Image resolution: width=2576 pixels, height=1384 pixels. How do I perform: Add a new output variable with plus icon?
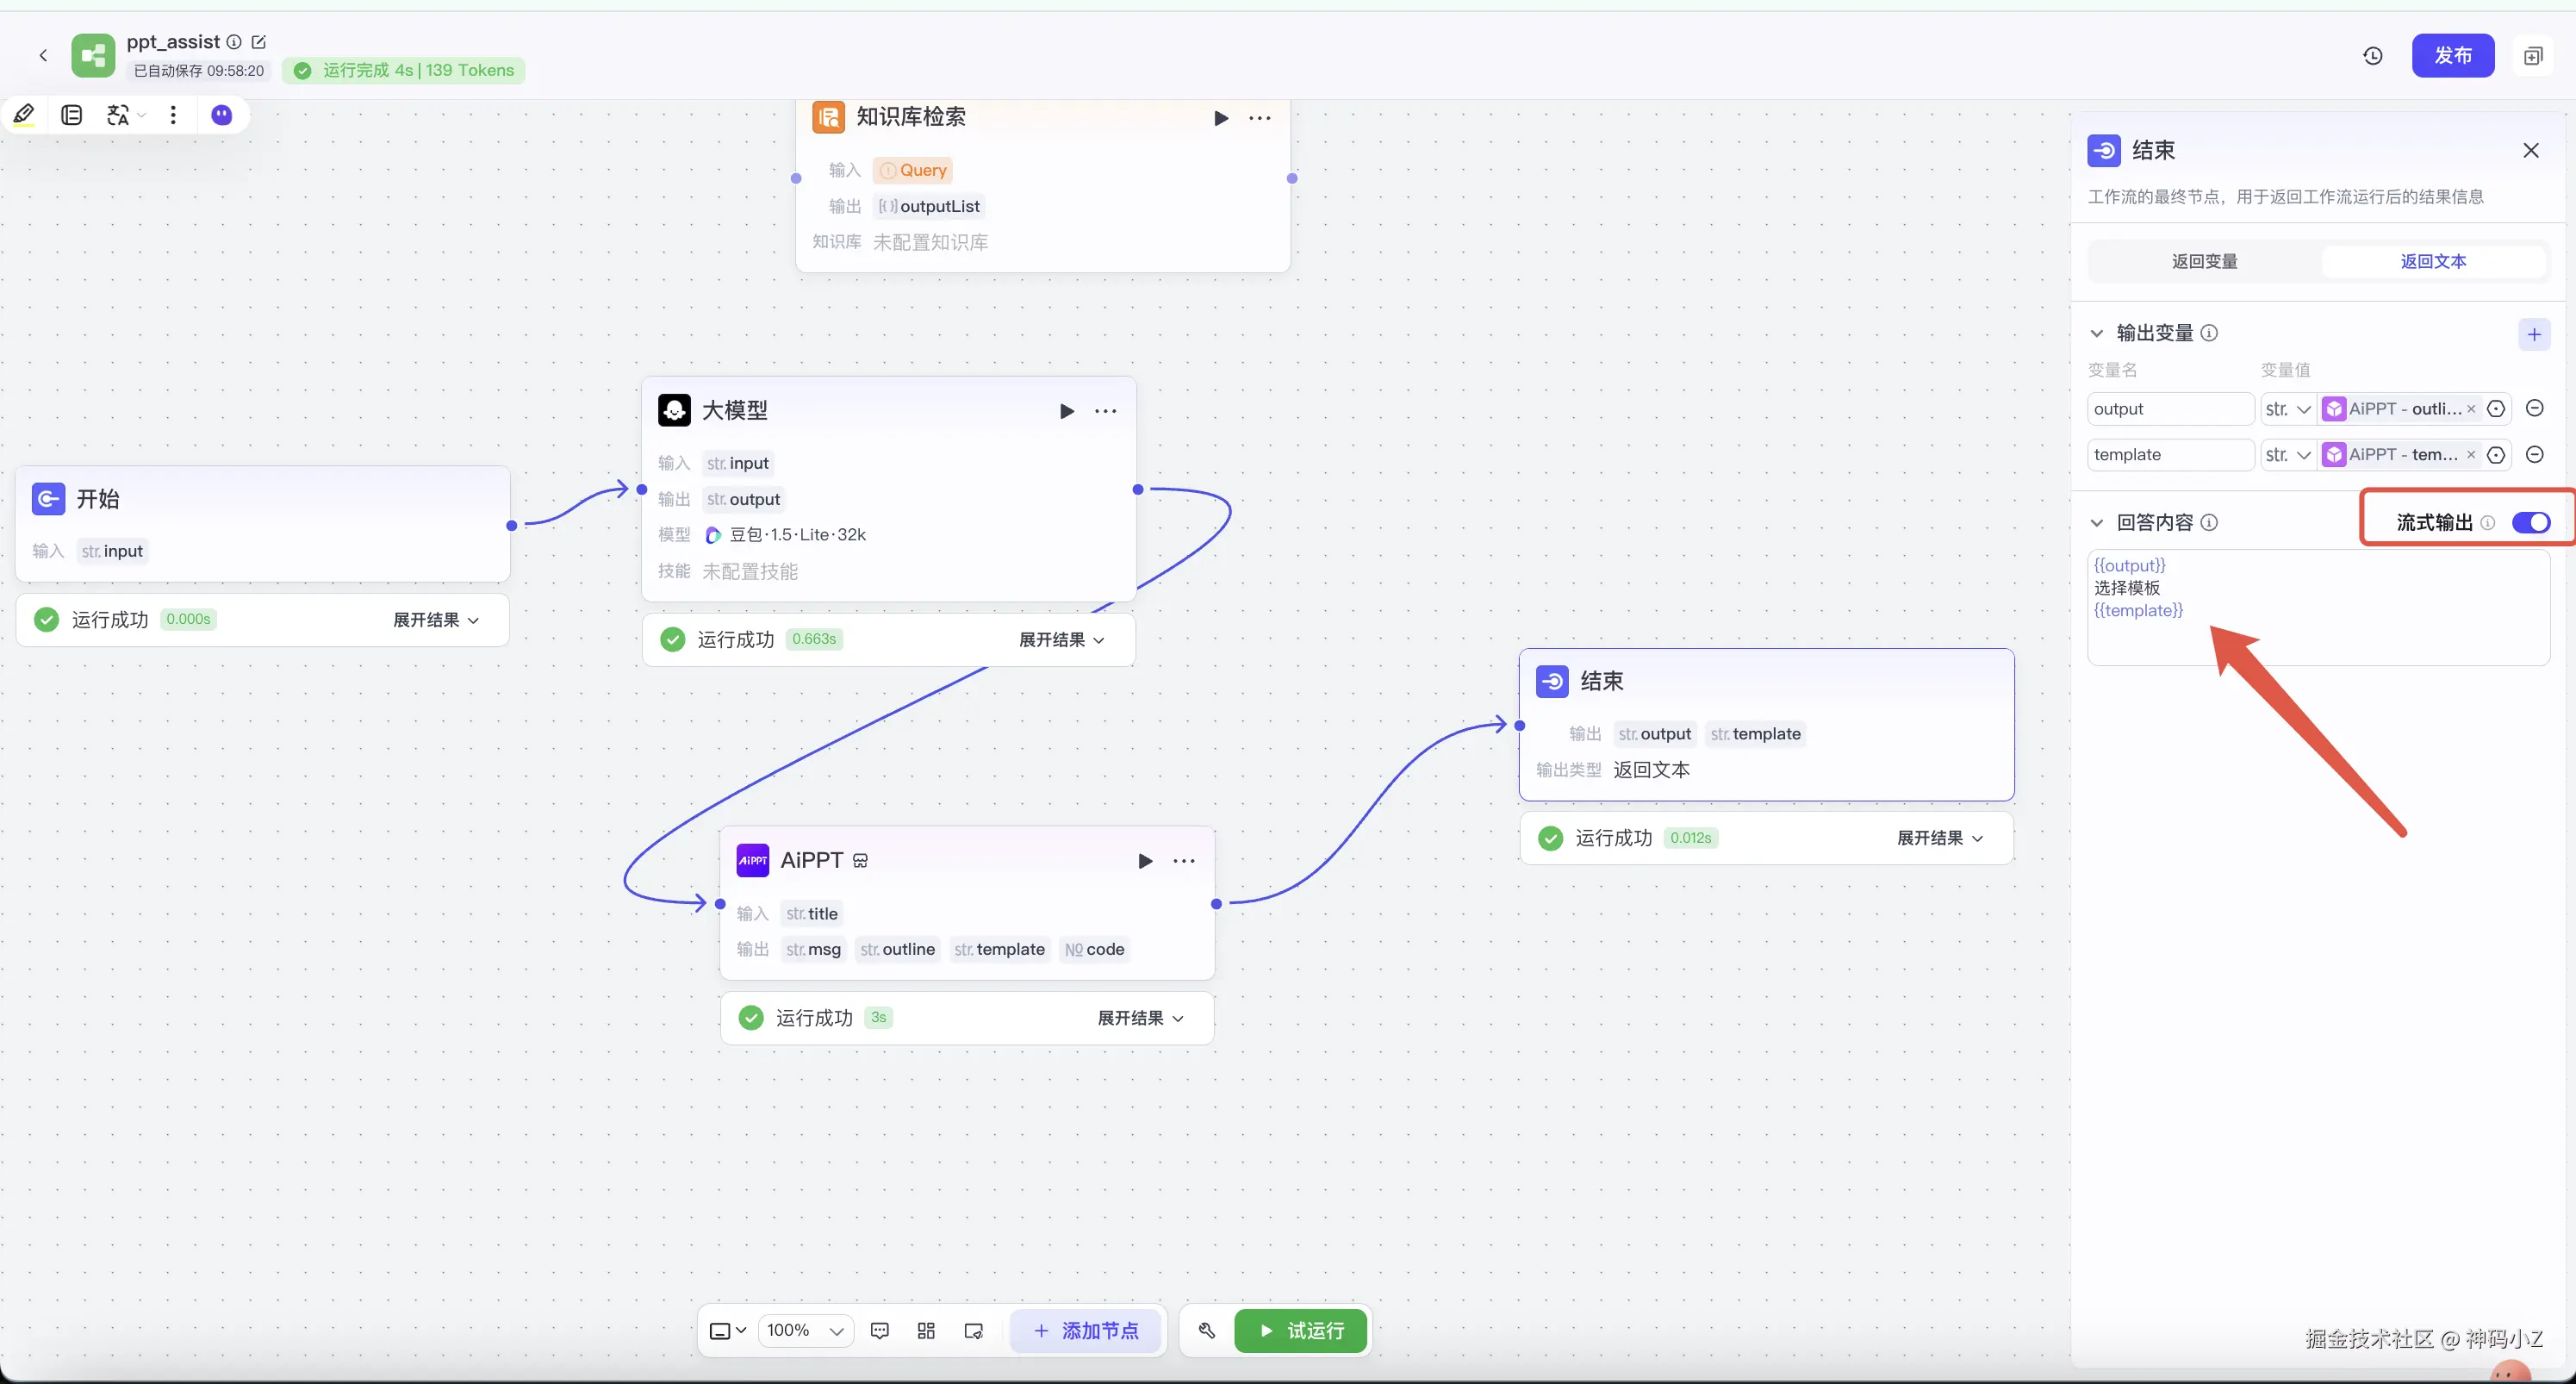point(2533,335)
